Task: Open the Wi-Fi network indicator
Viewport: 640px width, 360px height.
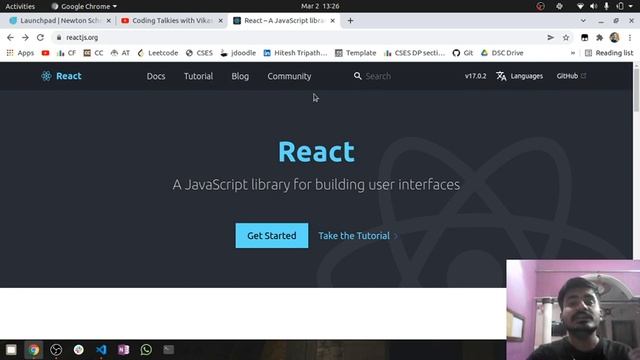Action: pyautogui.click(x=580, y=6)
